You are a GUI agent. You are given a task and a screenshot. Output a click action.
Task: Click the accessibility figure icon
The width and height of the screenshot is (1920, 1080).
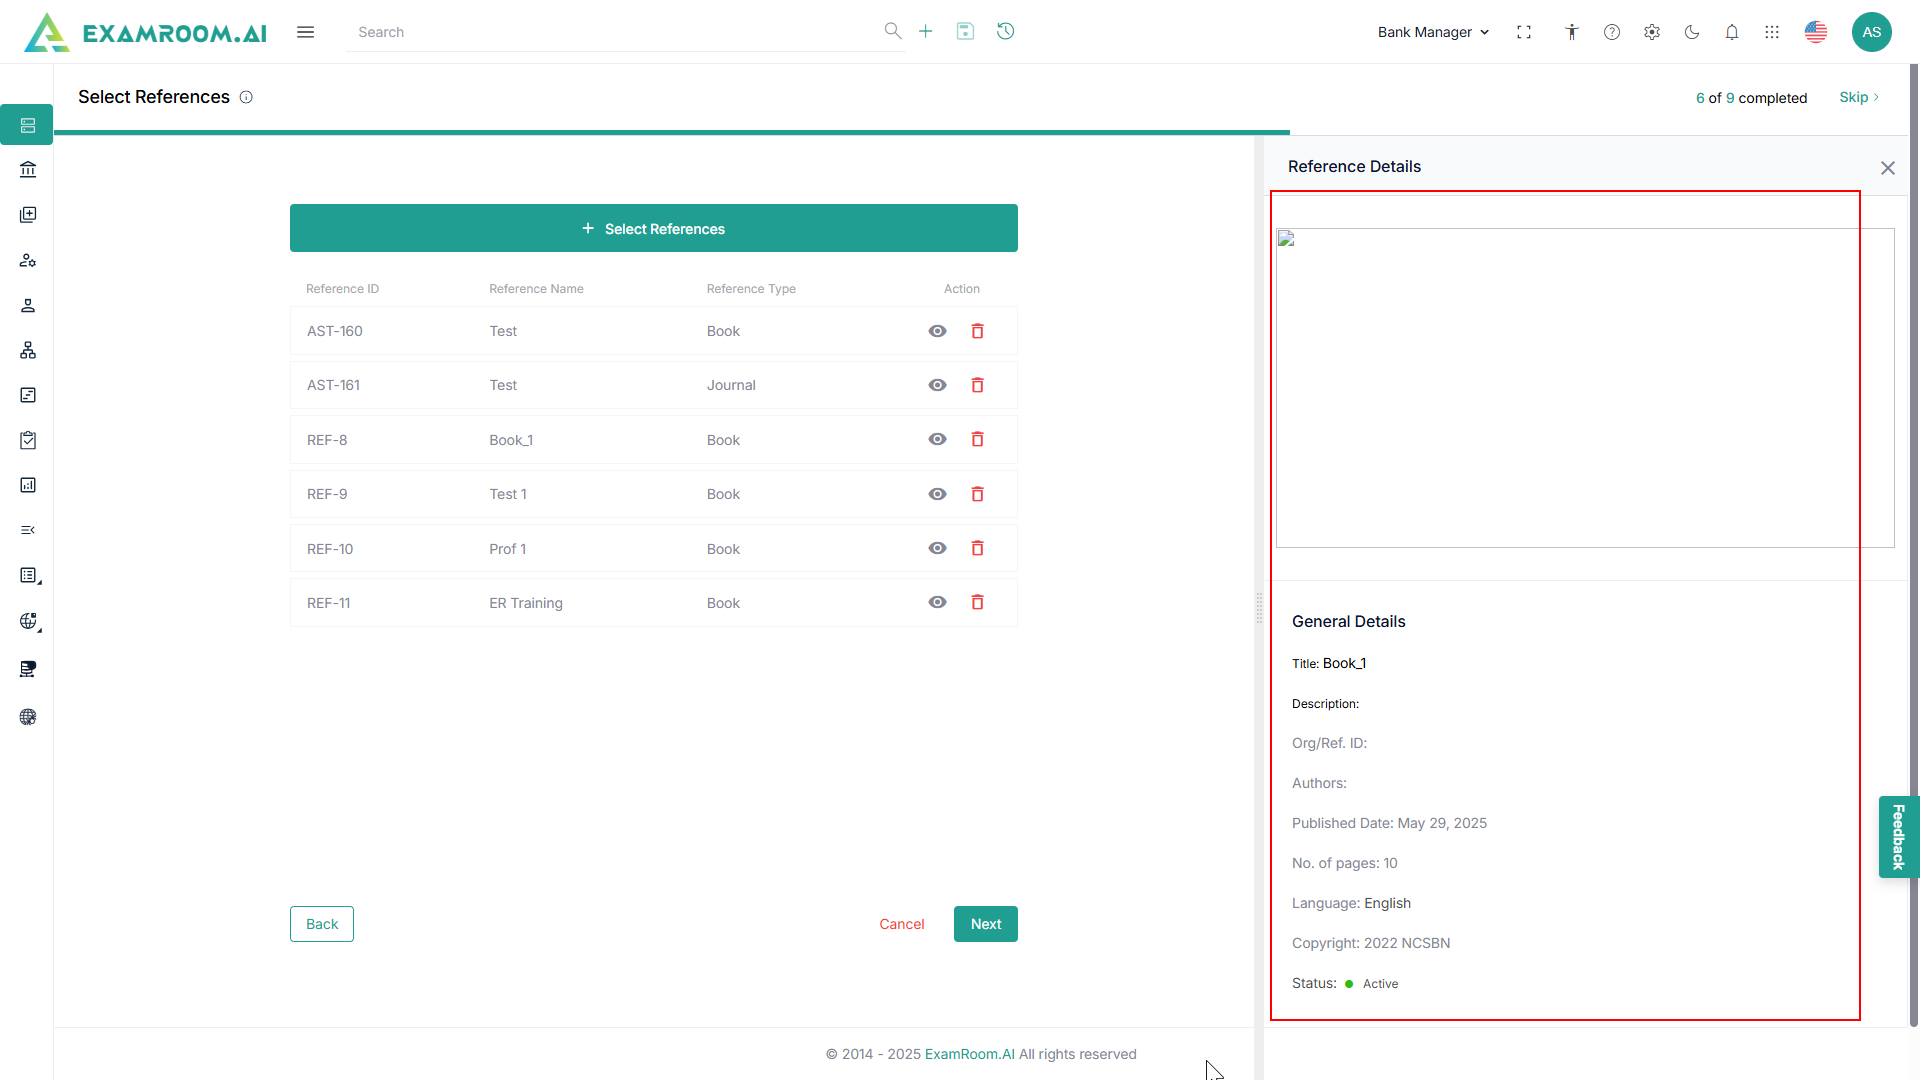[1572, 32]
